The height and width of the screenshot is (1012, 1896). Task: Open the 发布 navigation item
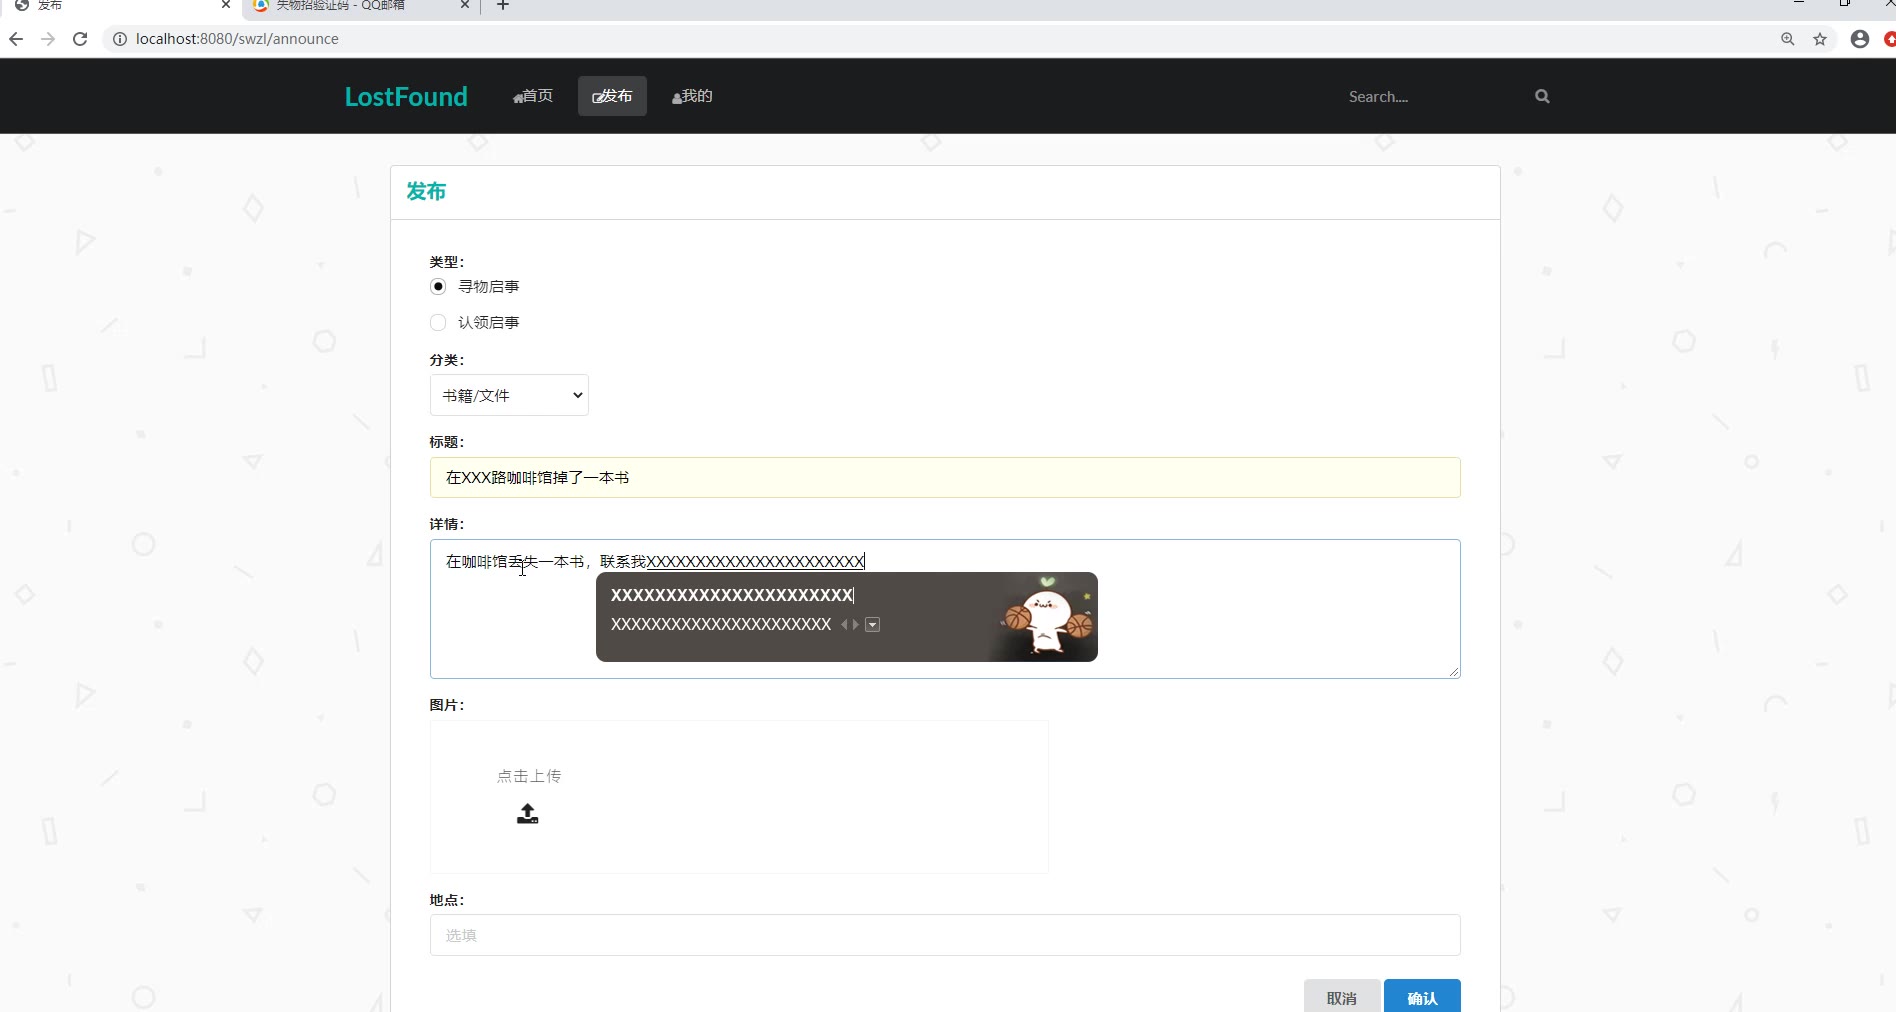click(612, 96)
